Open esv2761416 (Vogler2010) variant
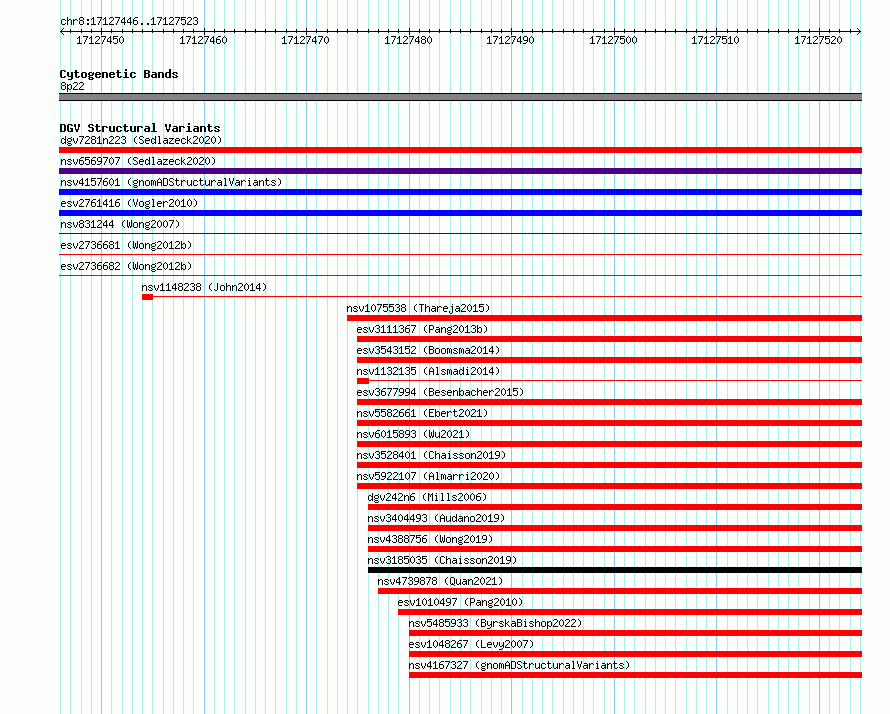Viewport: 890px width, 714px height. (129, 203)
